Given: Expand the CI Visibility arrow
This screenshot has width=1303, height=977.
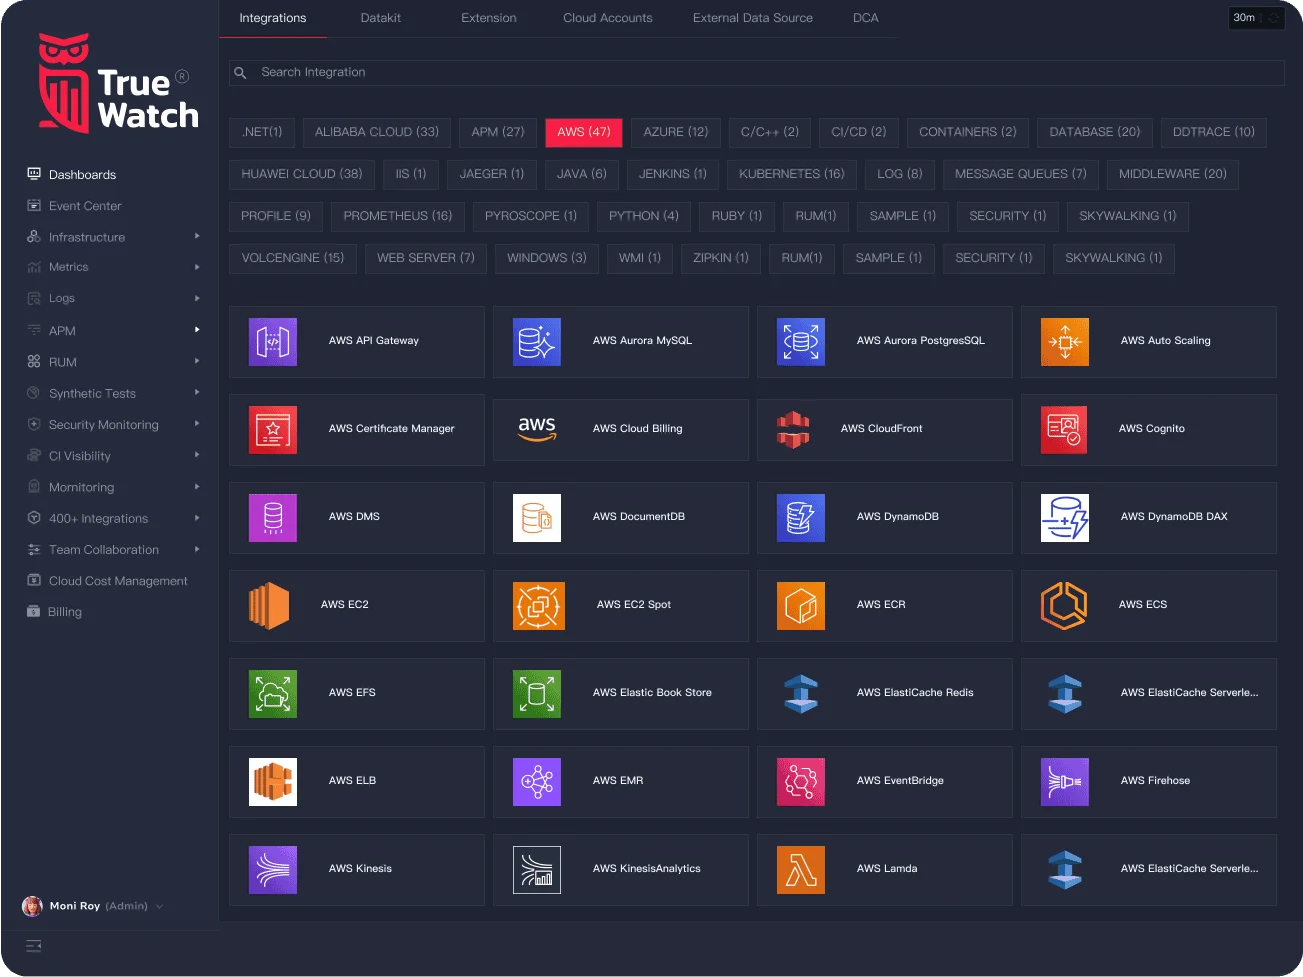Looking at the screenshot, I should (x=197, y=454).
